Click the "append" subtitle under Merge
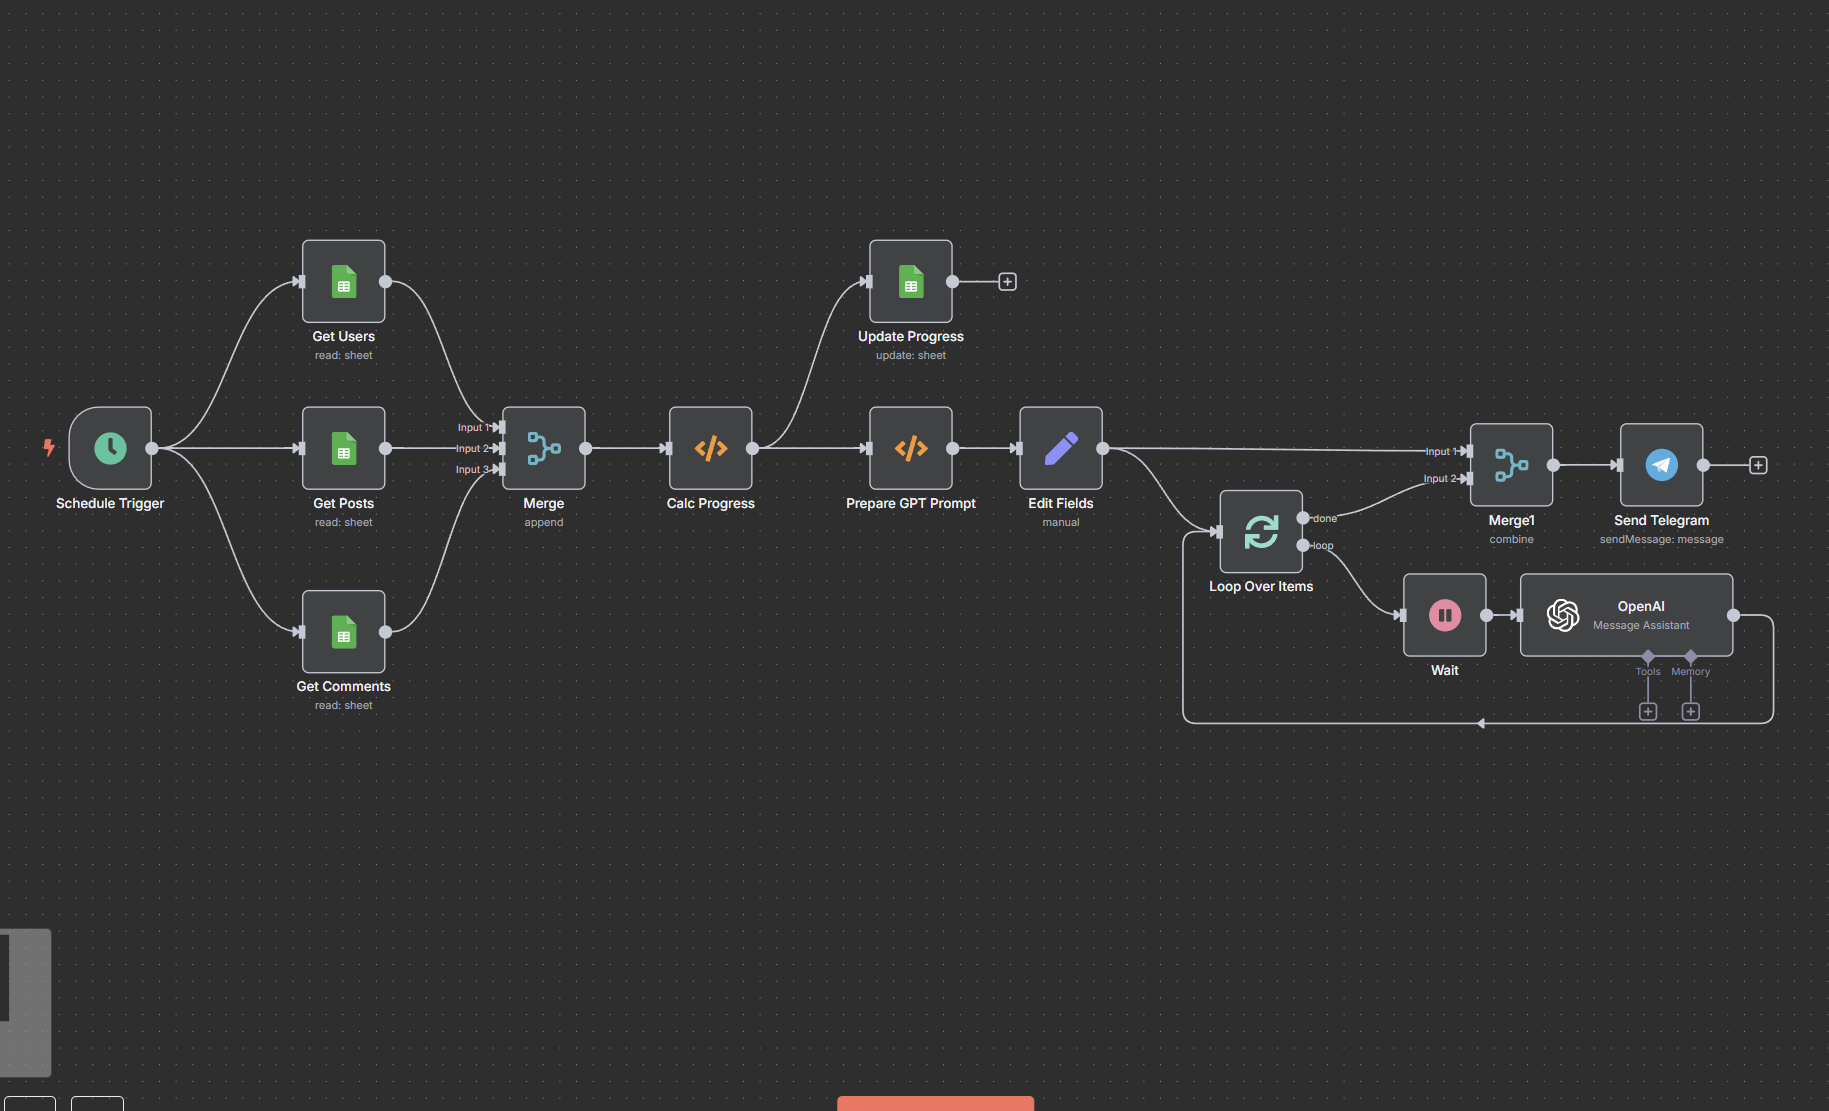Screen dimensions: 1829x1111 click(544, 523)
